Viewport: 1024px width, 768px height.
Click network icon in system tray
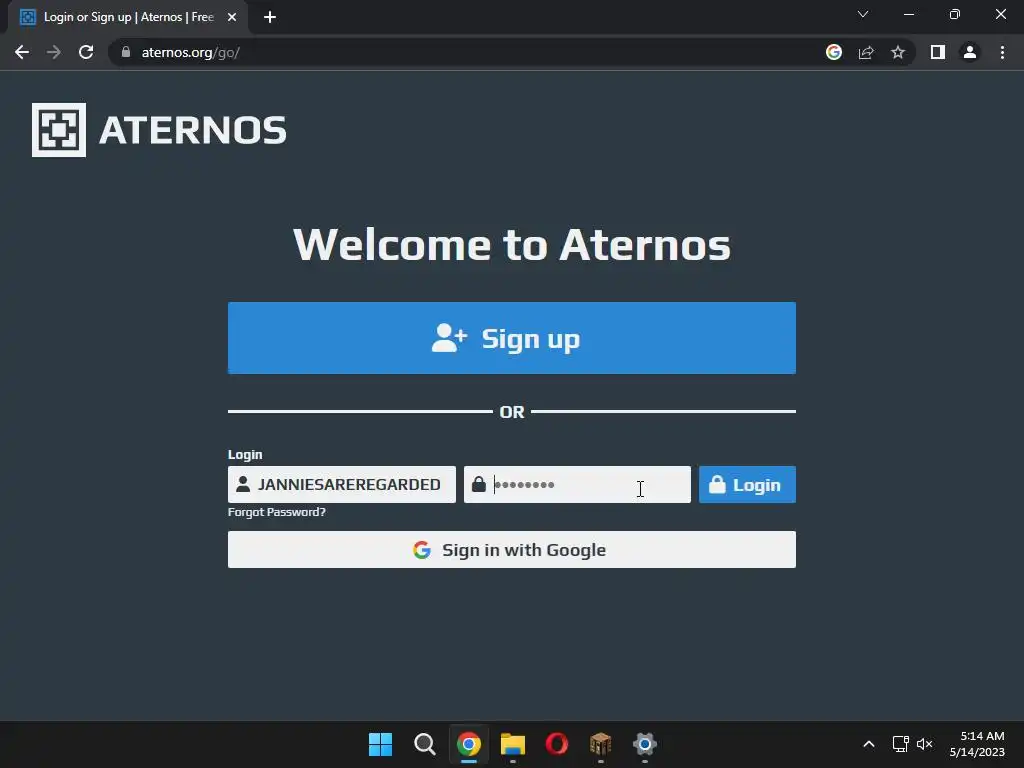[x=901, y=744]
